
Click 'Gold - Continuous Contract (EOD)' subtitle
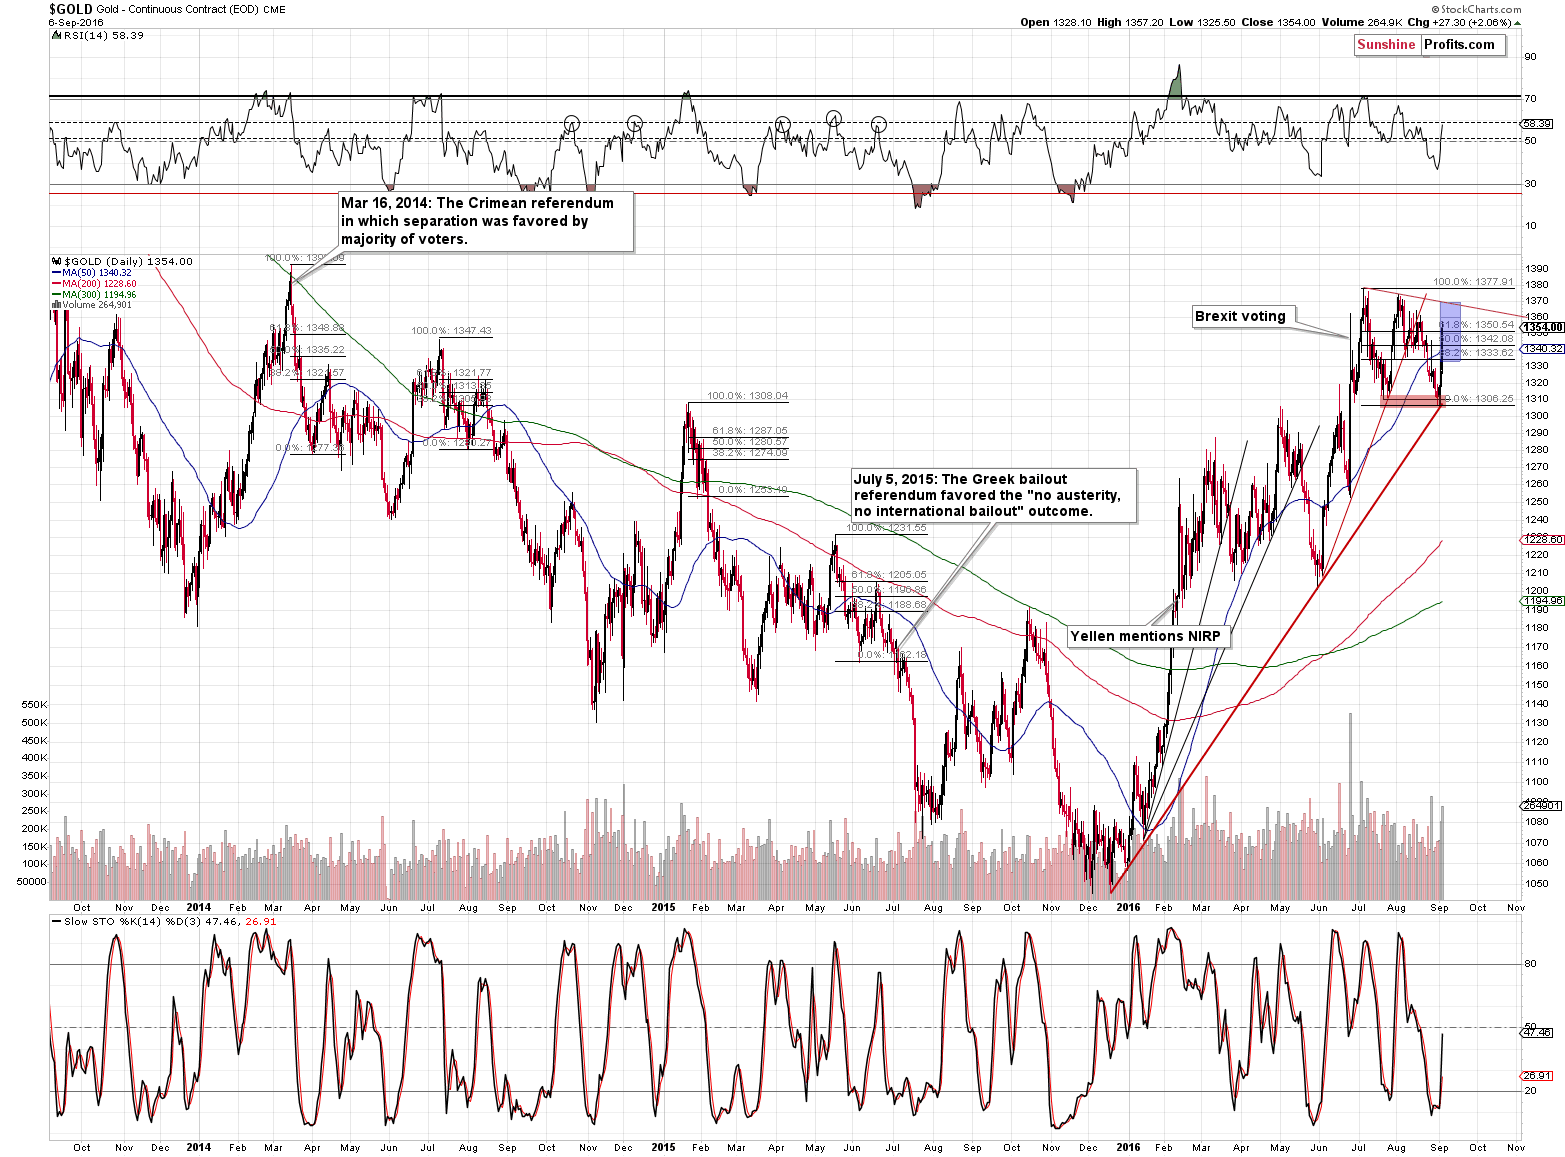click(178, 9)
